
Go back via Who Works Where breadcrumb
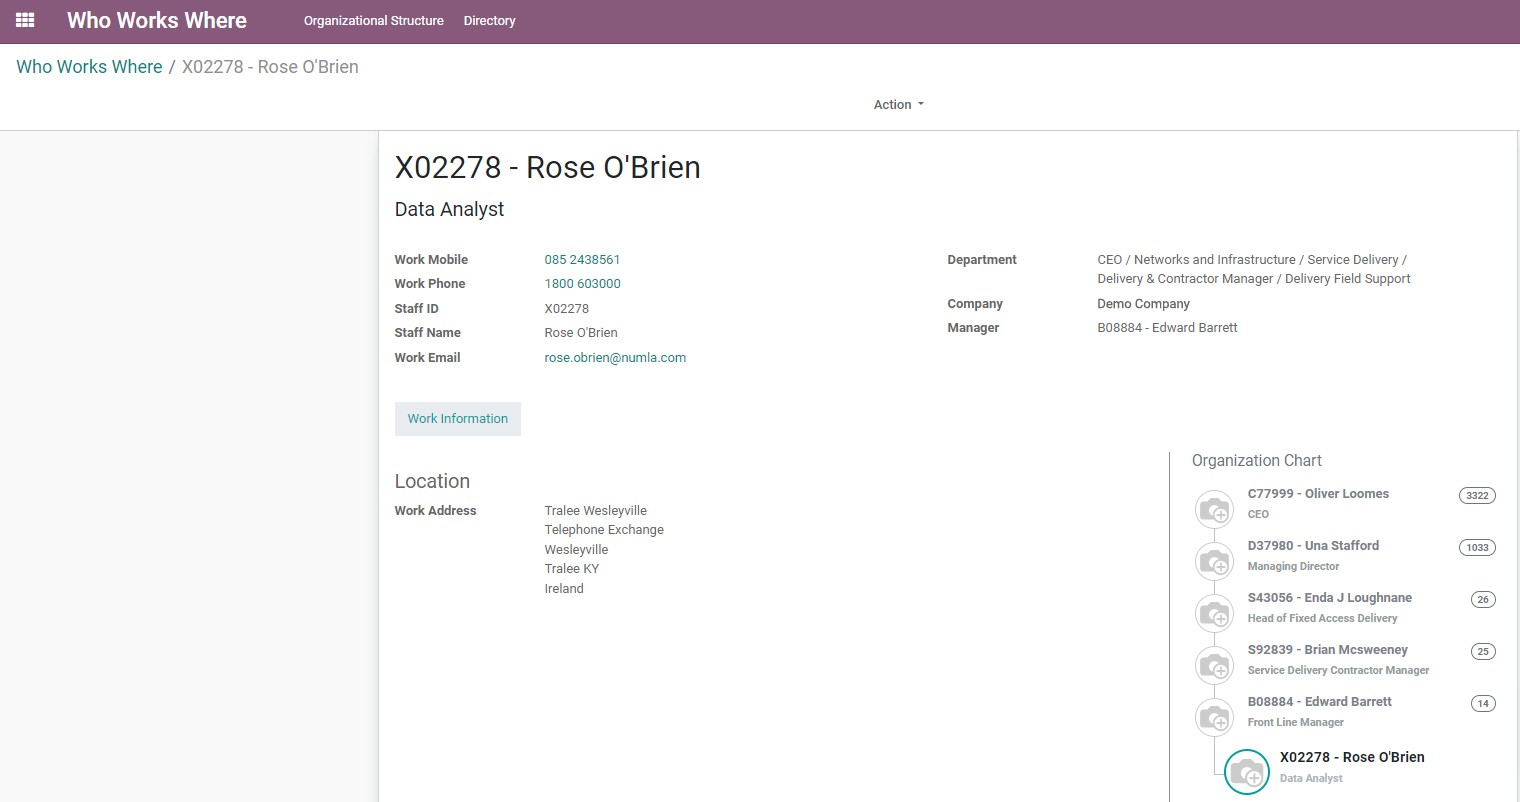point(89,67)
